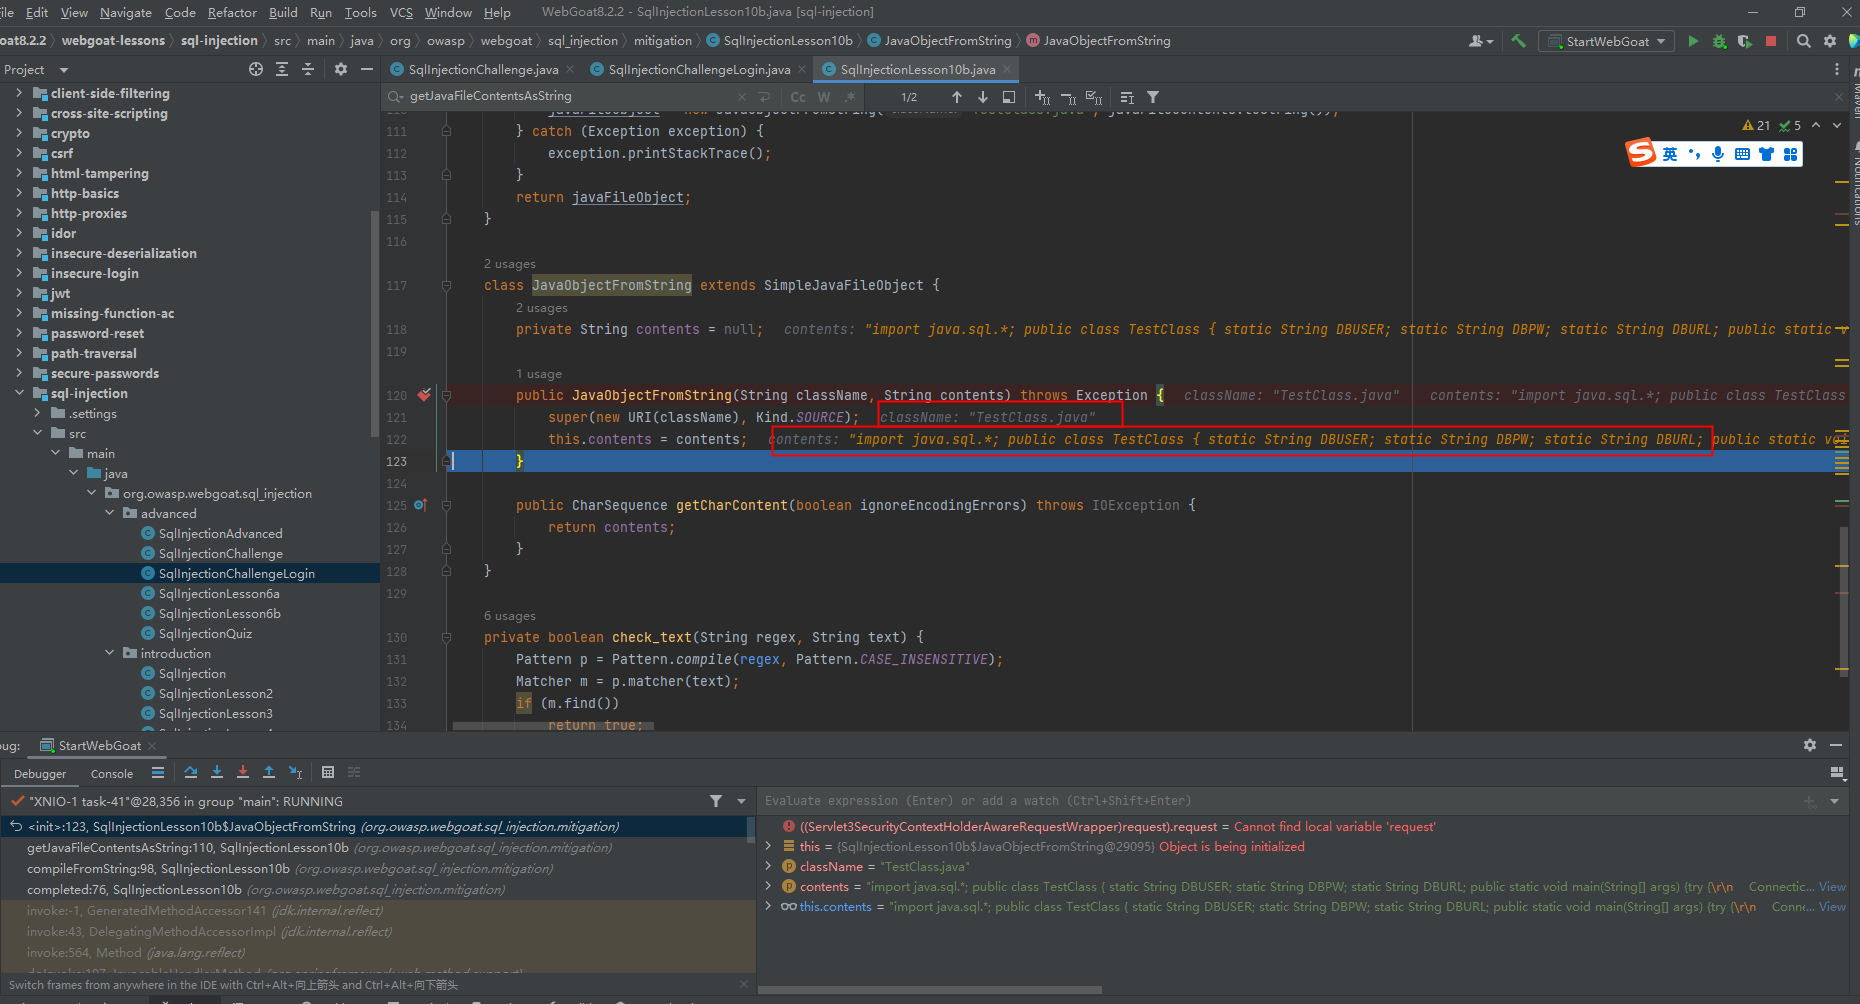Image resolution: width=1860 pixels, height=1004 pixels.
Task: Click View link for the contents variable
Action: coord(1832,887)
